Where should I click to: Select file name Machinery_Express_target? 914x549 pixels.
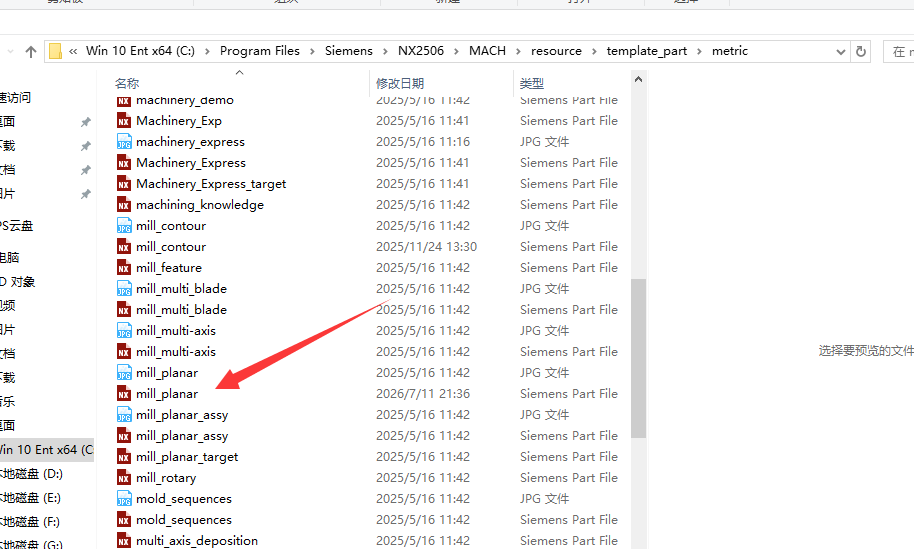click(211, 184)
